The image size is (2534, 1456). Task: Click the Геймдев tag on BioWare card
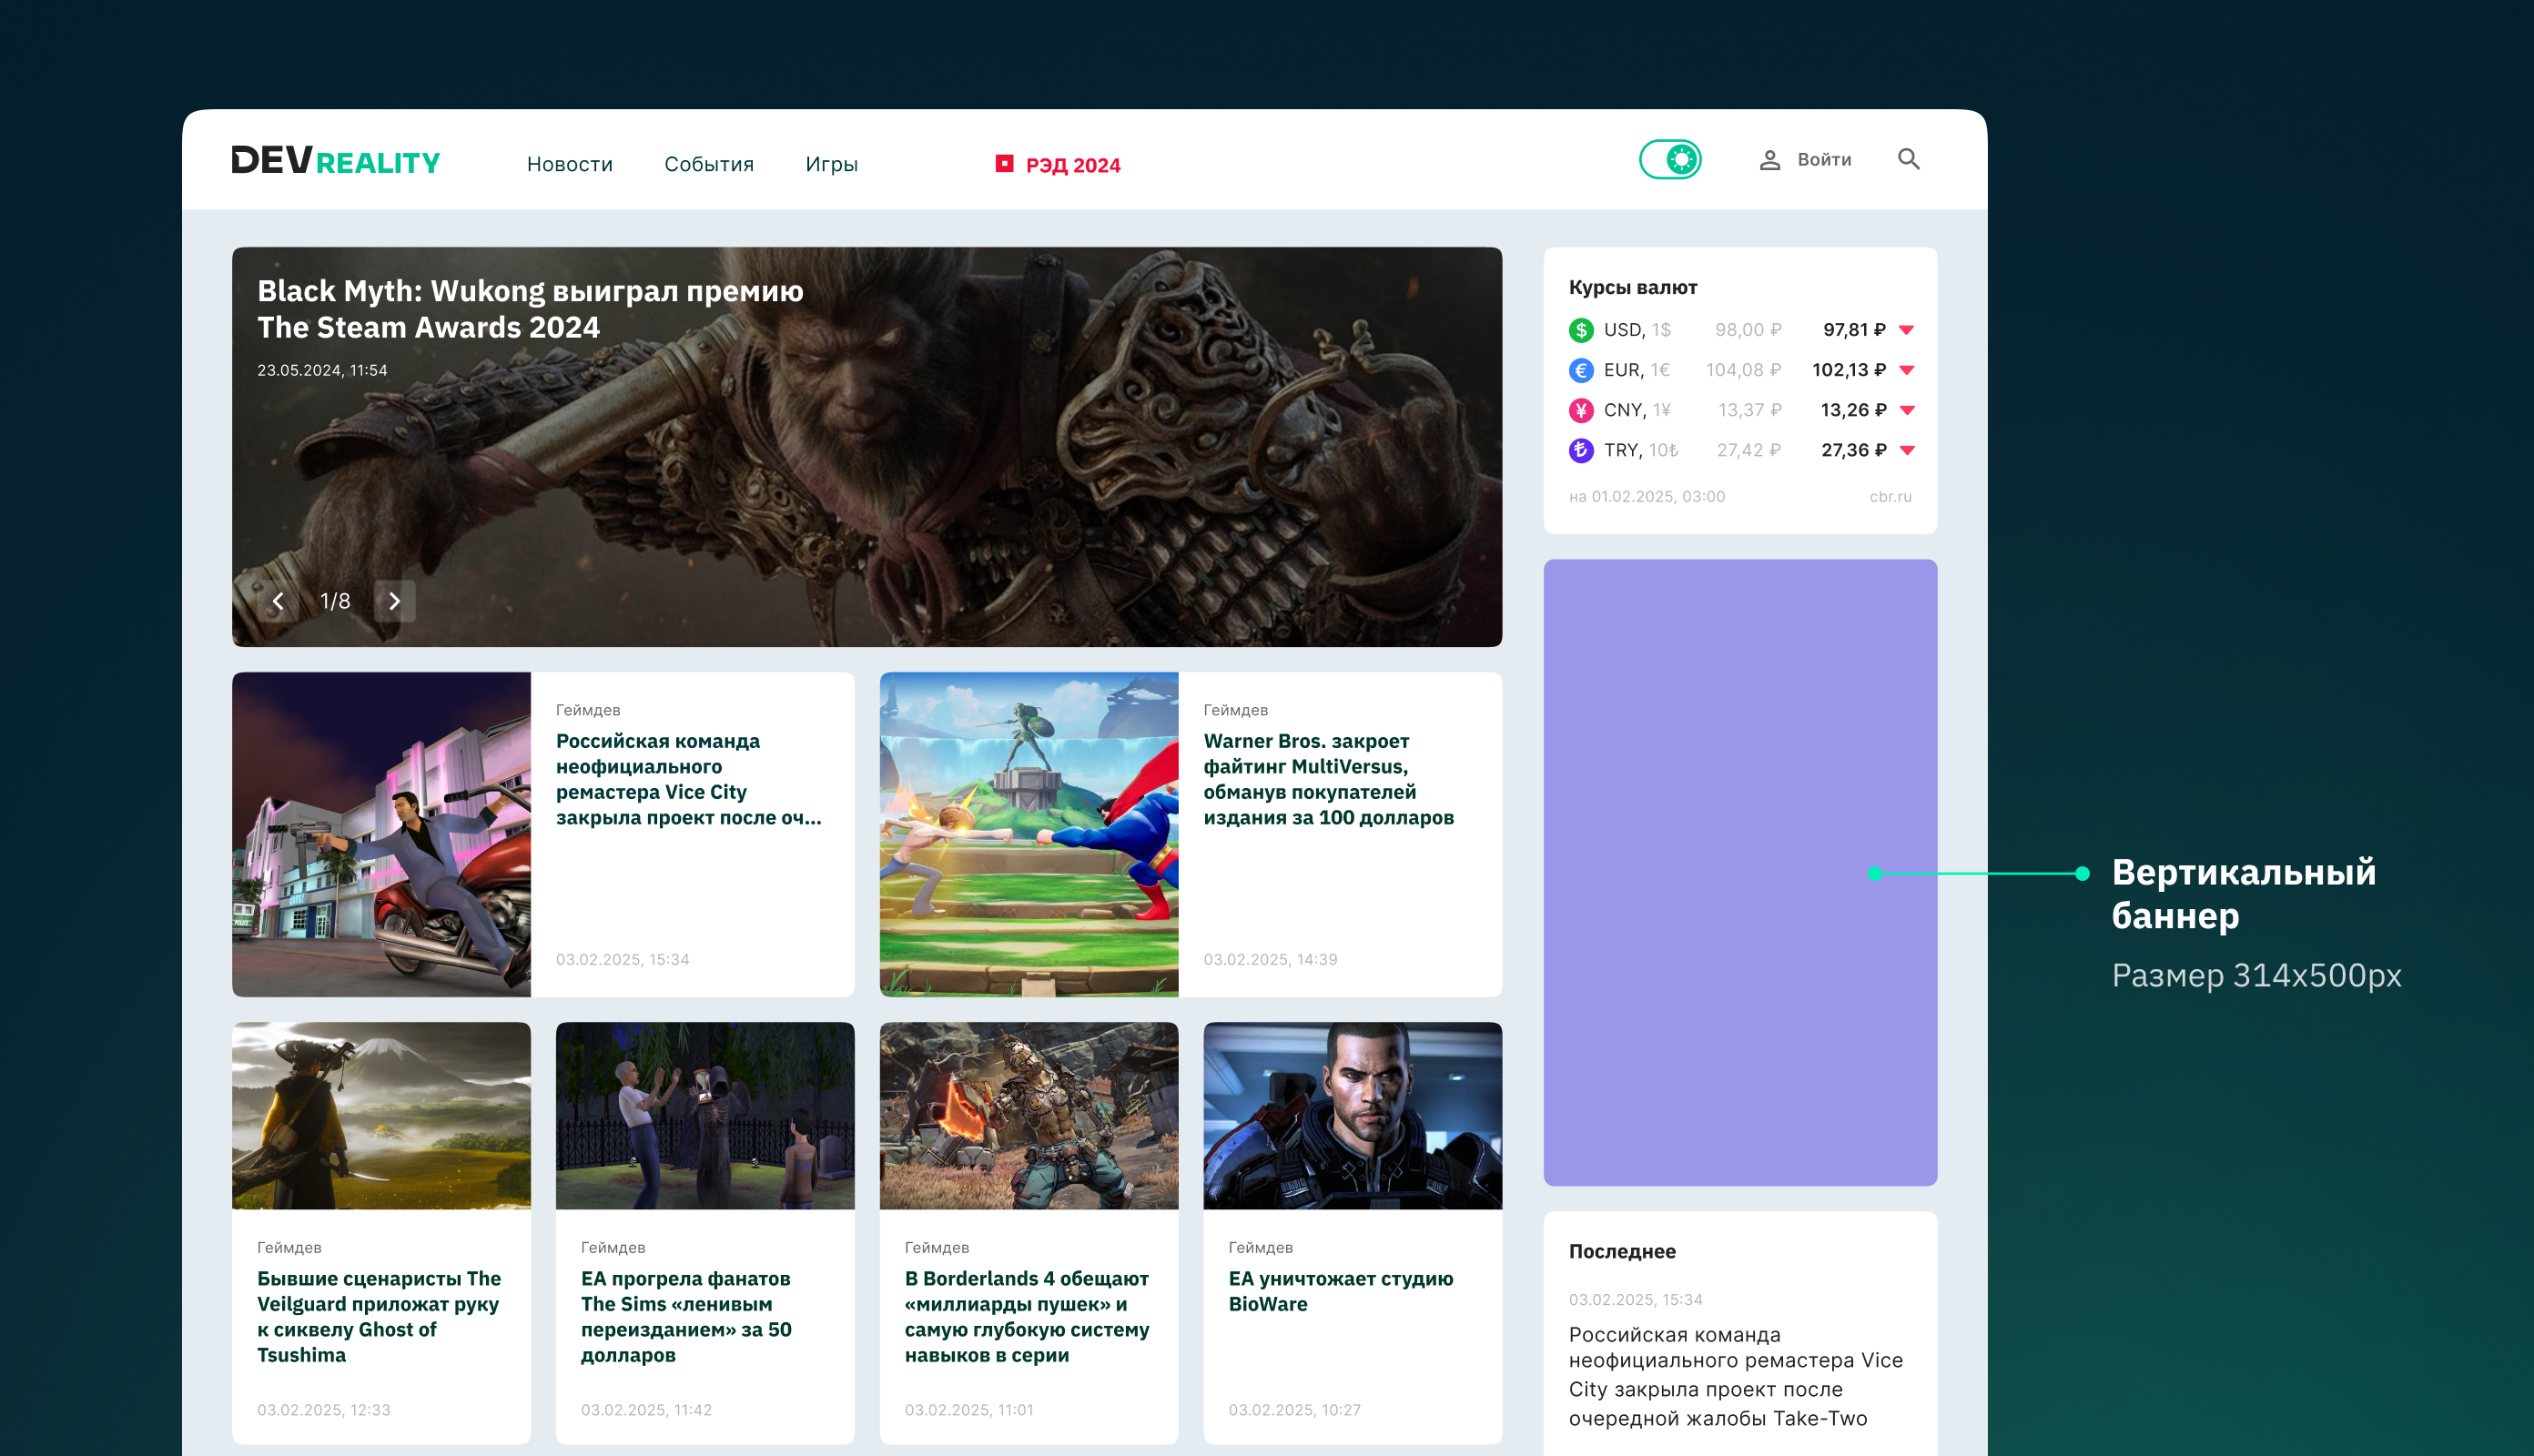(x=1259, y=1247)
